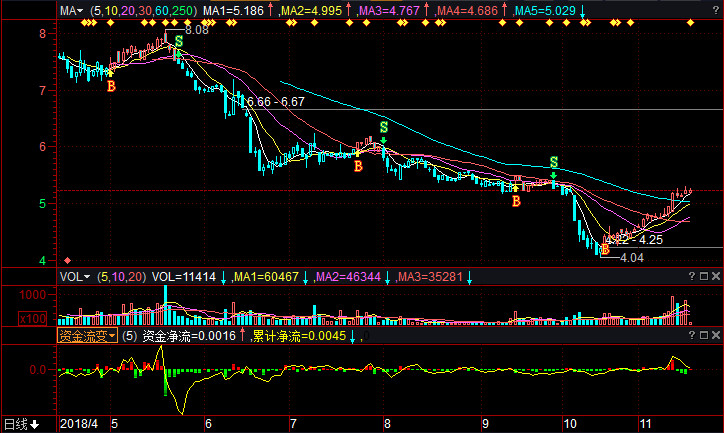Click the B buy marker near 4.04 low
Viewport: 724px width, 433px height.
point(605,249)
